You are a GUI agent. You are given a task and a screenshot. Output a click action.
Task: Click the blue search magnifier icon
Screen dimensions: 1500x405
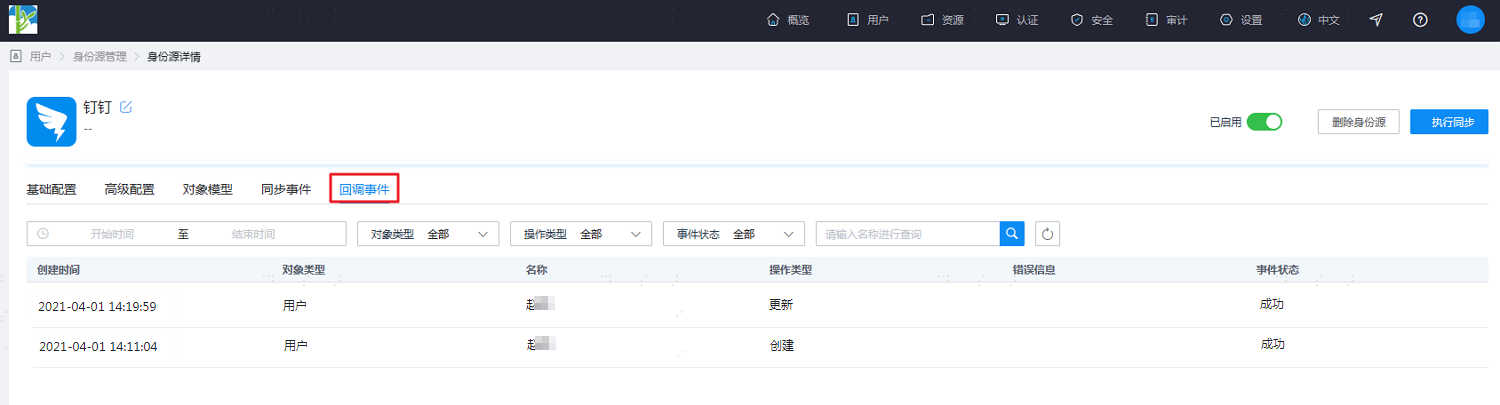(1012, 234)
